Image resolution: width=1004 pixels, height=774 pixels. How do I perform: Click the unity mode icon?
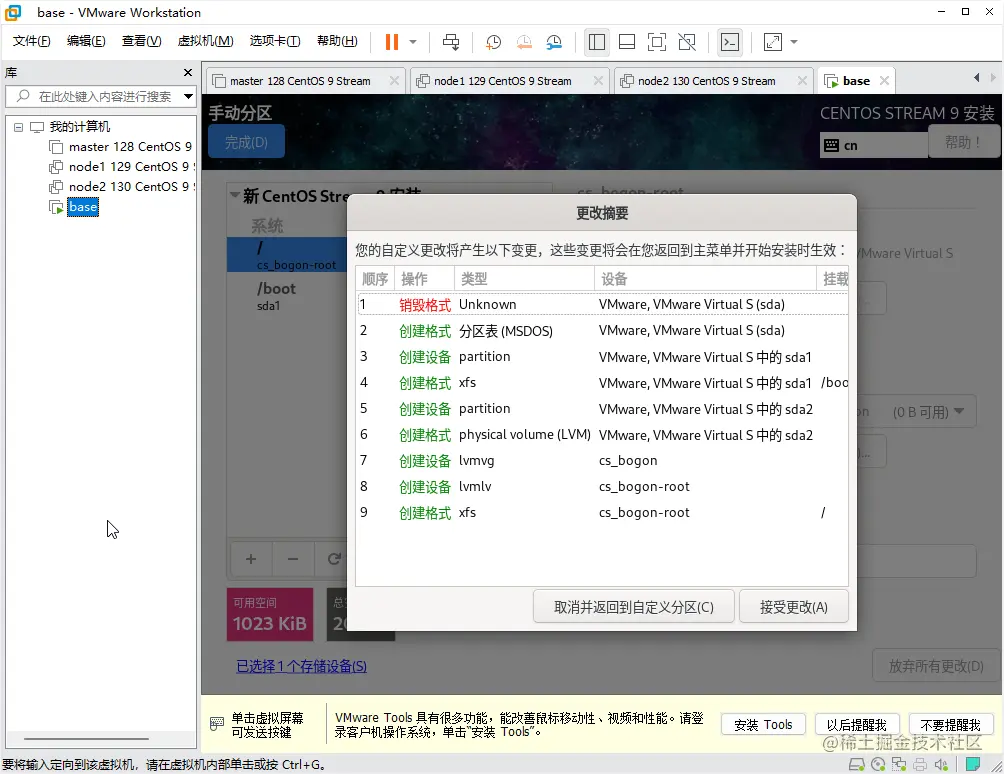tap(687, 42)
